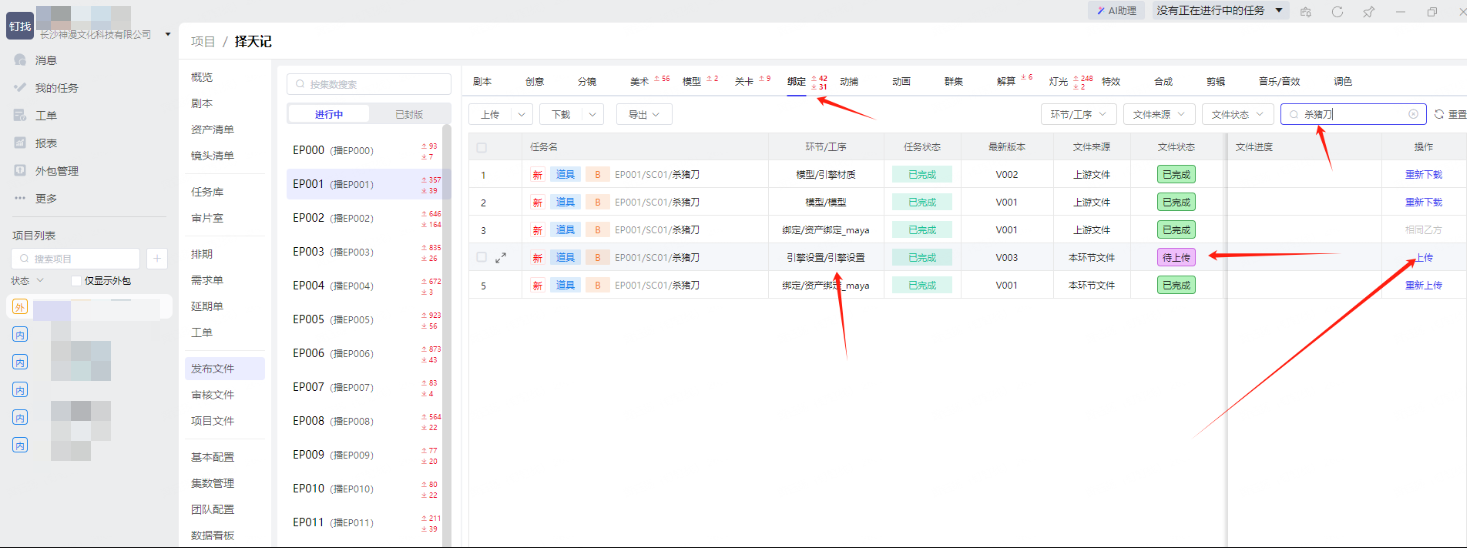Click the expand arrows icon in row 4
Image resolution: width=1467 pixels, height=548 pixels.
point(501,258)
